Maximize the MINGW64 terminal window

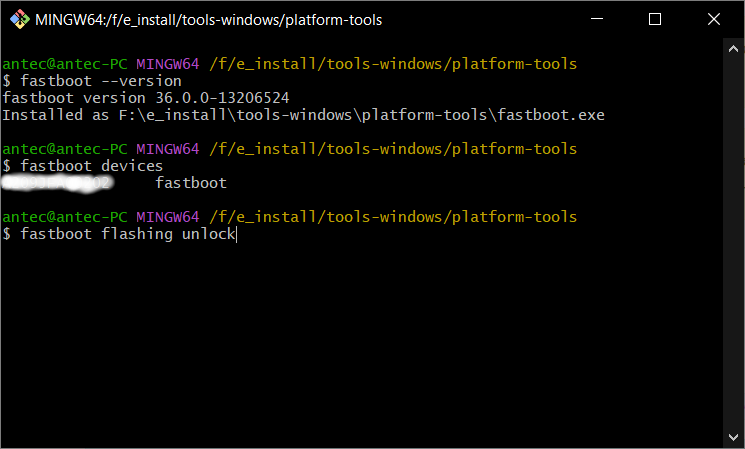coord(655,19)
